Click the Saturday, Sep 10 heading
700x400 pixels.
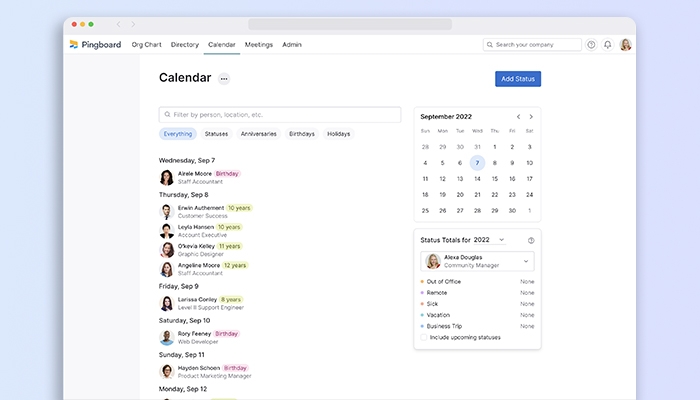184,321
